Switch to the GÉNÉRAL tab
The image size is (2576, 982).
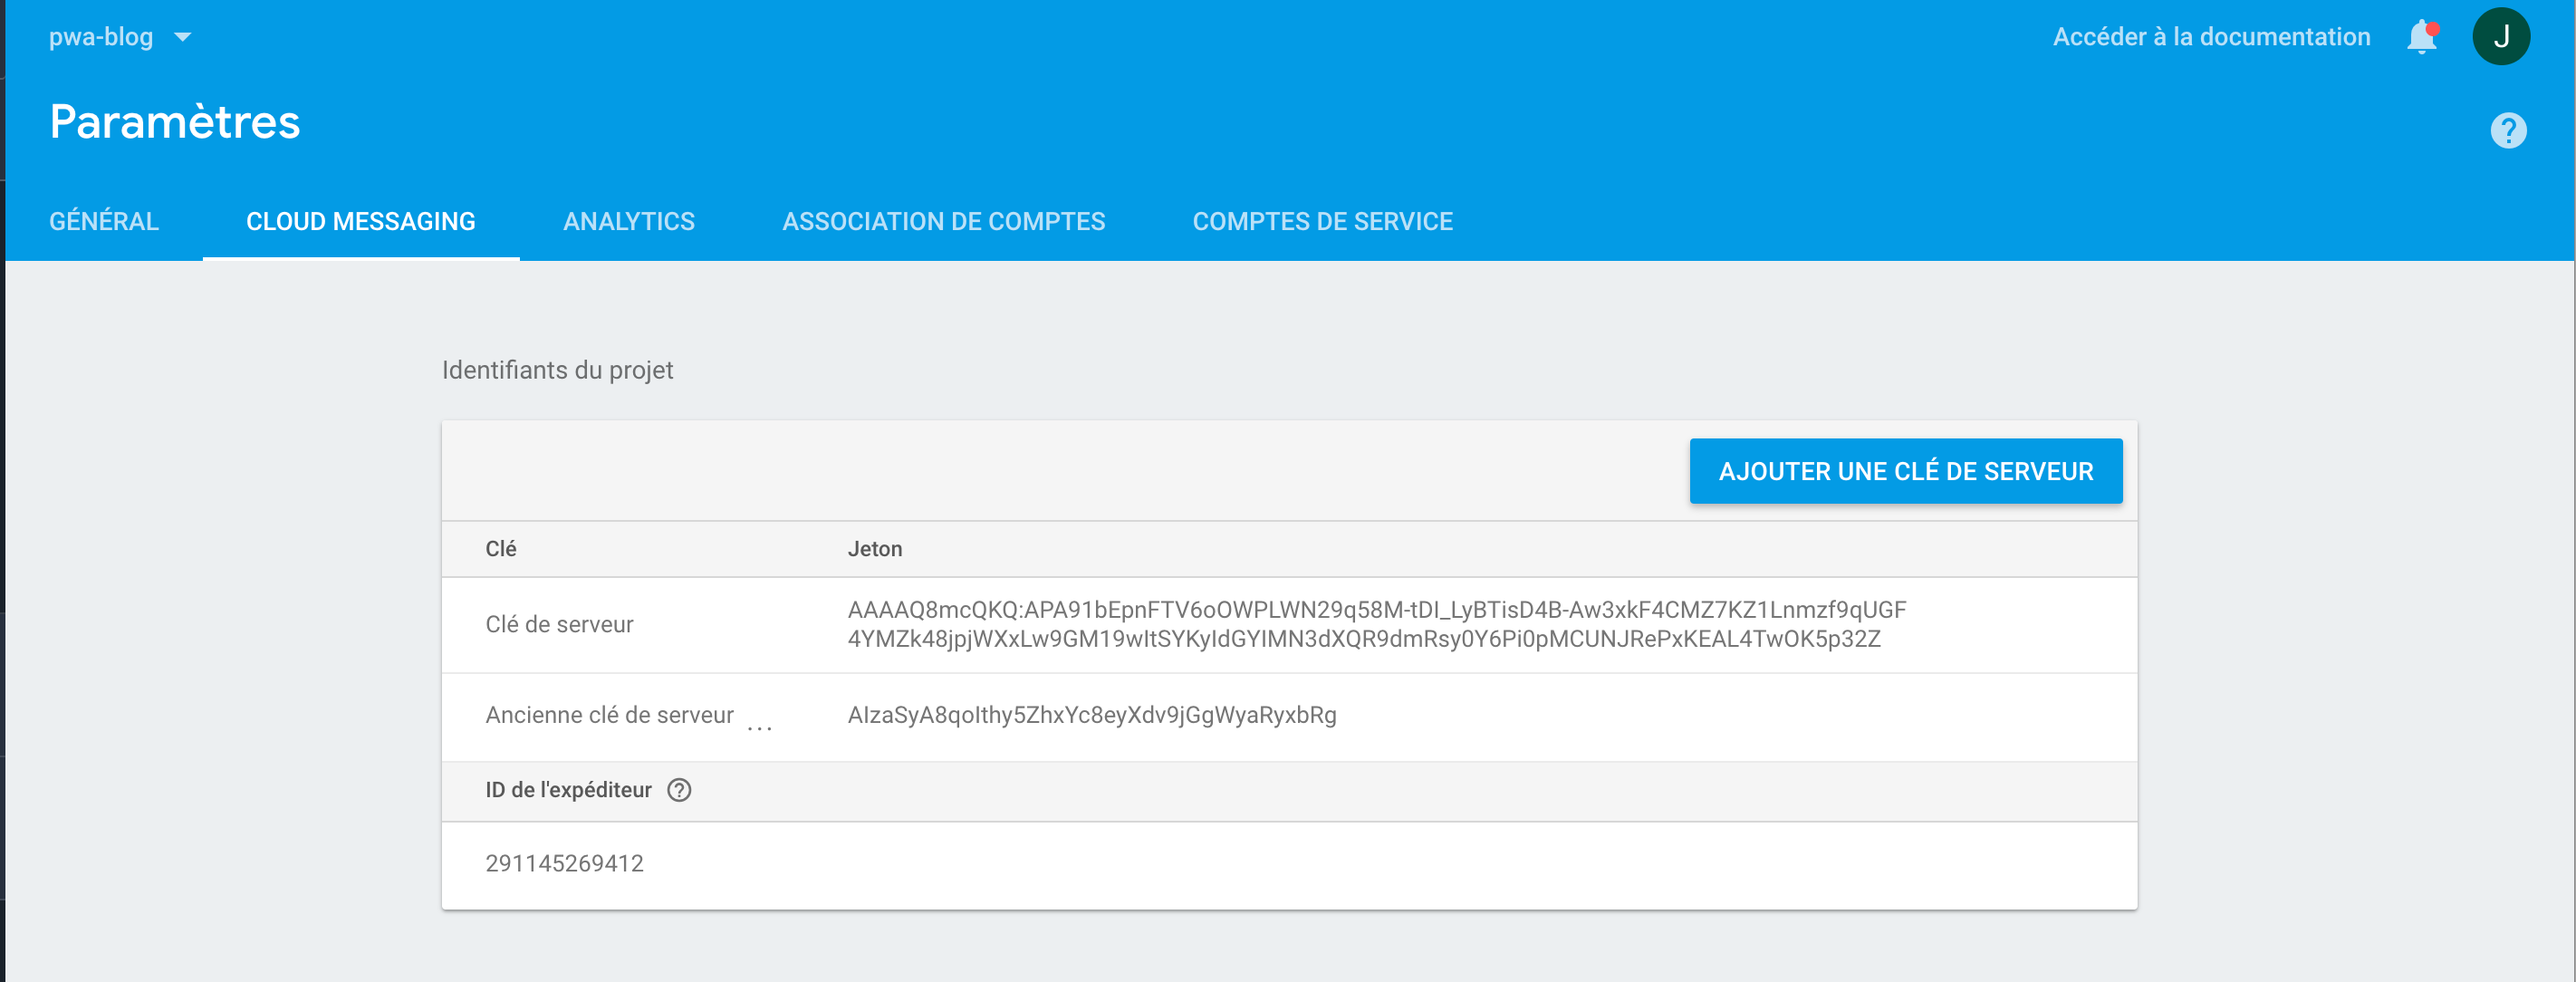point(103,221)
